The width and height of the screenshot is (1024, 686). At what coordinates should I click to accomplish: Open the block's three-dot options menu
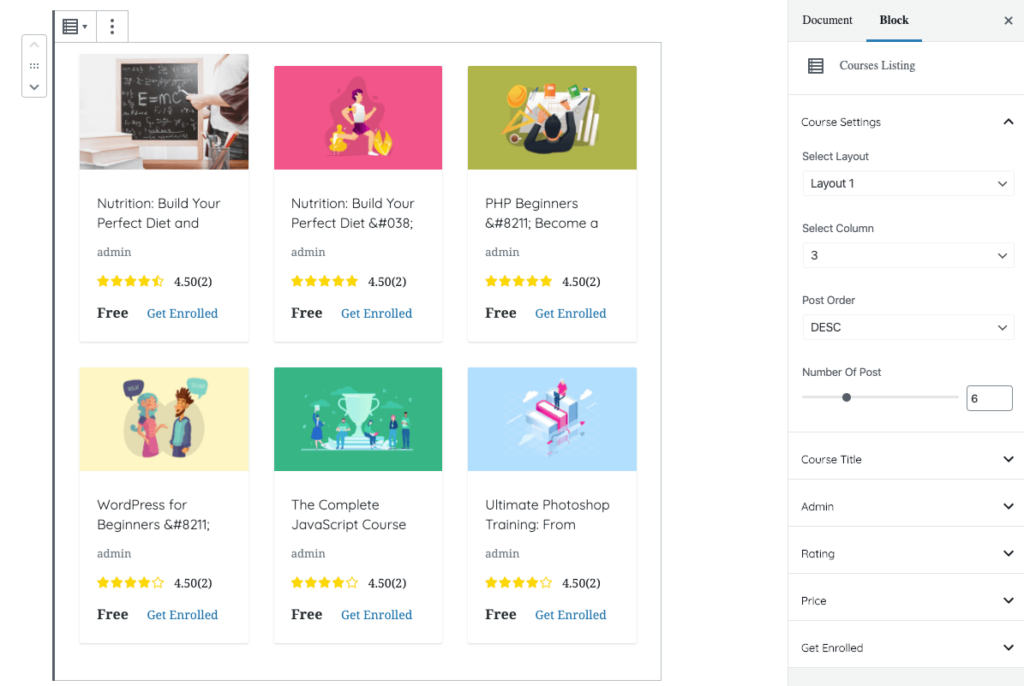[112, 26]
